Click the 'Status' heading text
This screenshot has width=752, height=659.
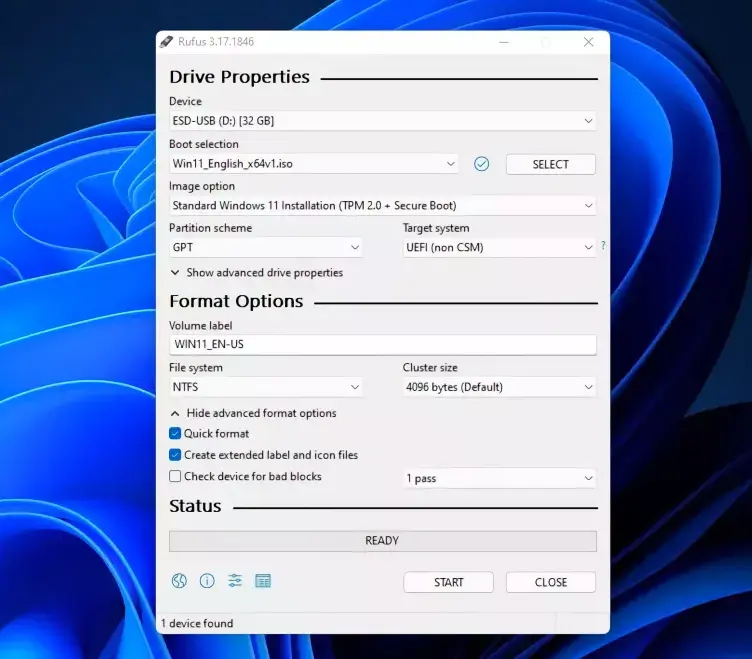[x=195, y=506]
